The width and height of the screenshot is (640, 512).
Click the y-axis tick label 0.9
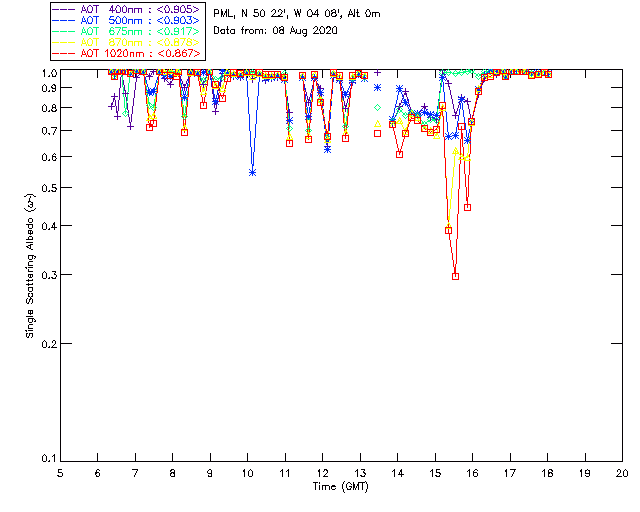point(49,88)
